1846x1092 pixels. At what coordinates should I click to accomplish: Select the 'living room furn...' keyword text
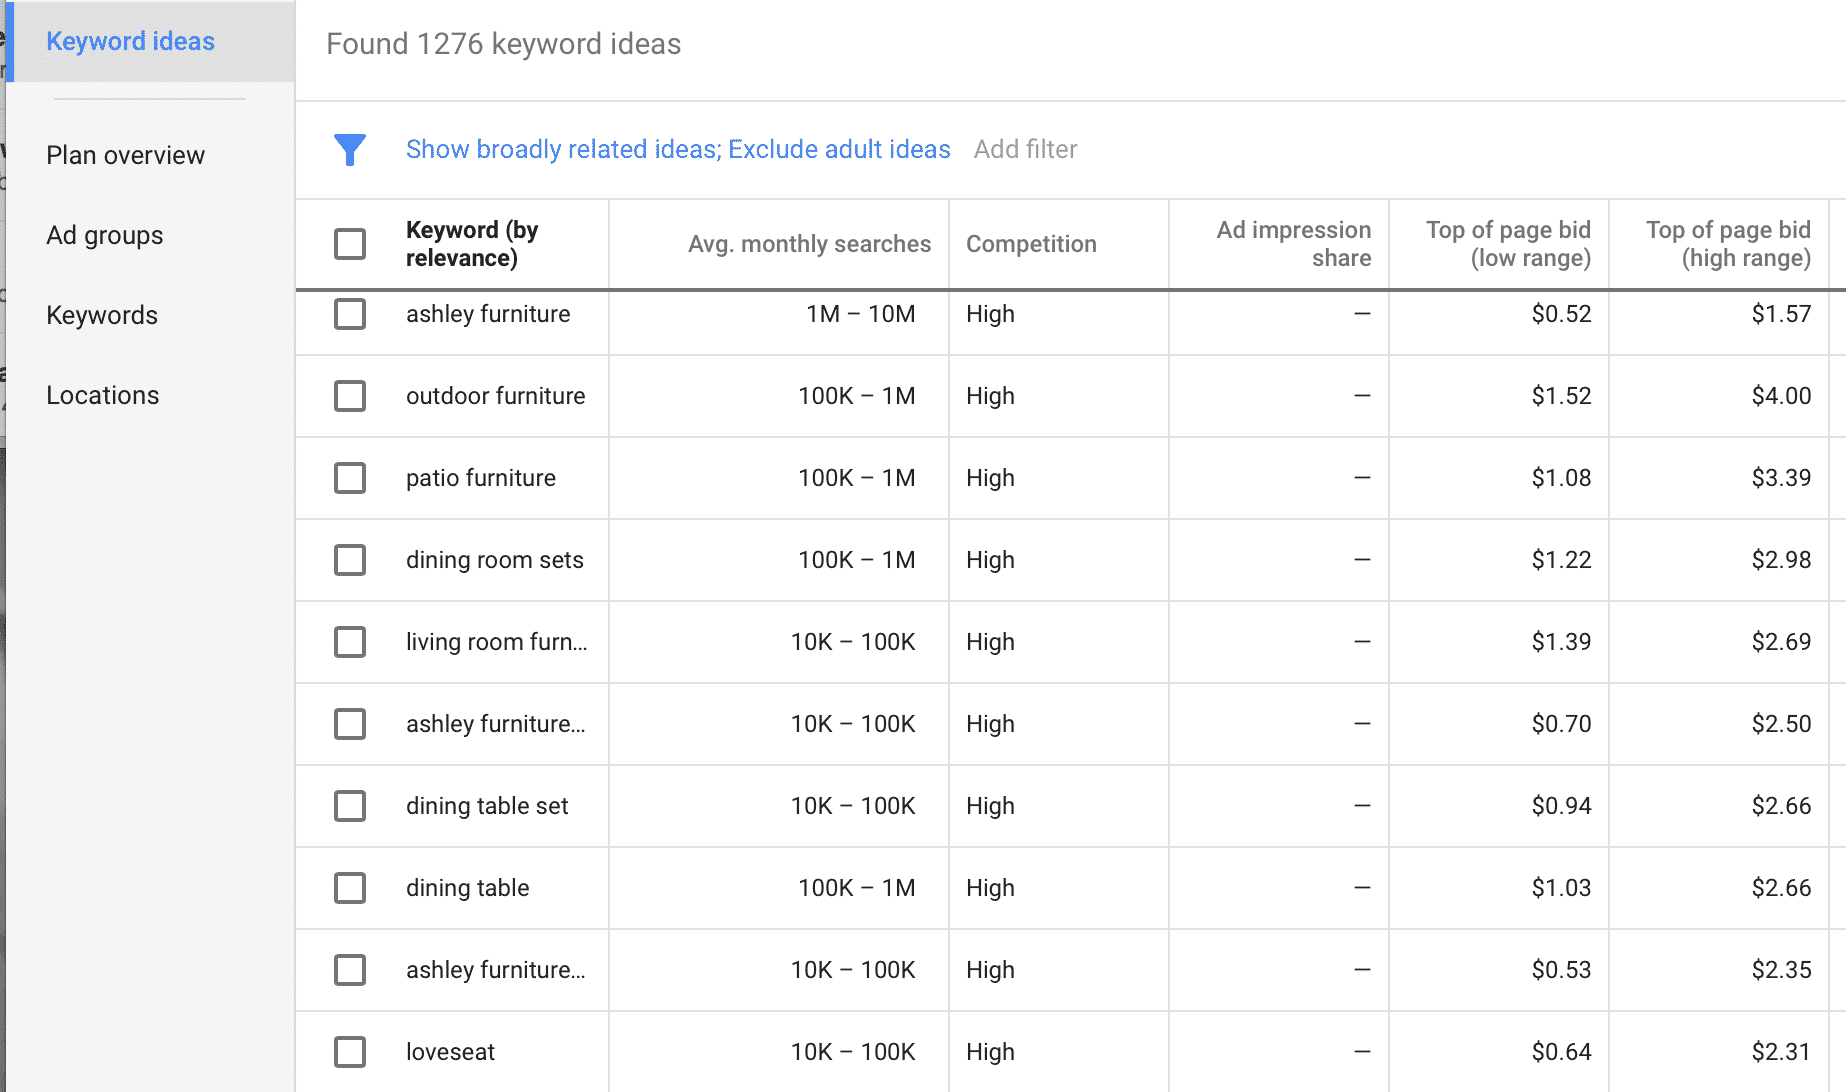(x=496, y=642)
